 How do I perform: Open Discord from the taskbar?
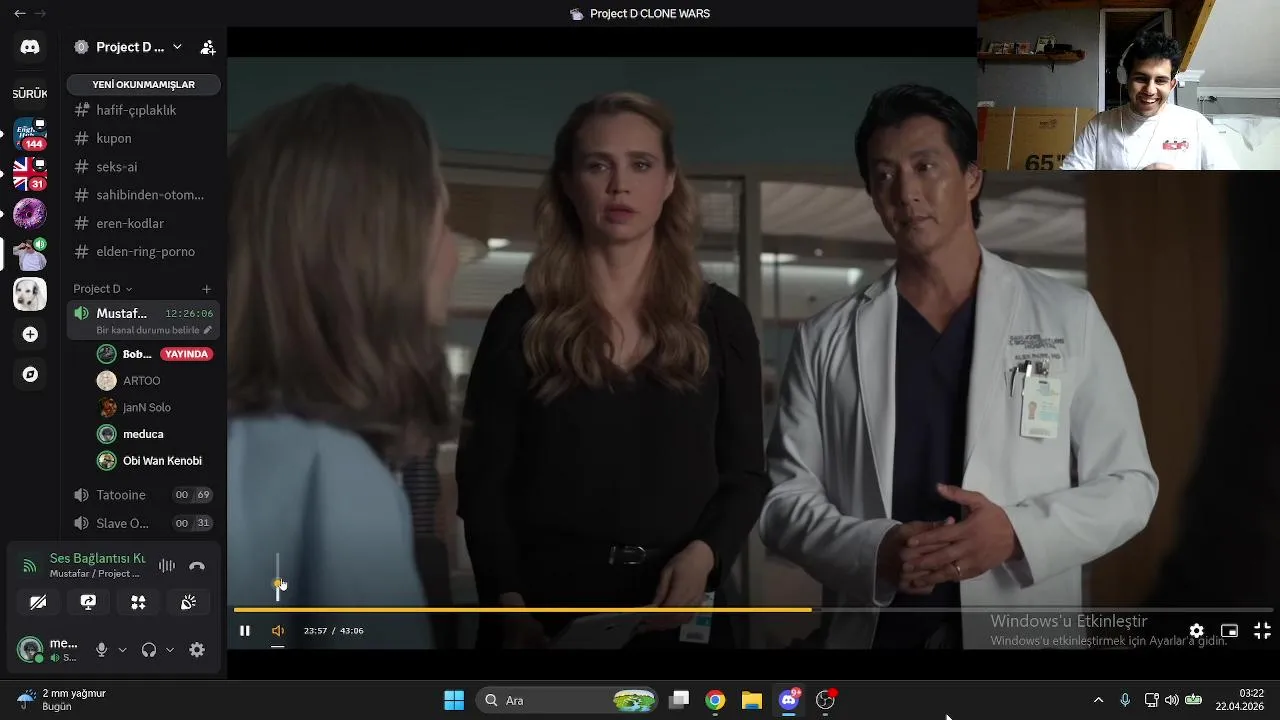point(789,699)
